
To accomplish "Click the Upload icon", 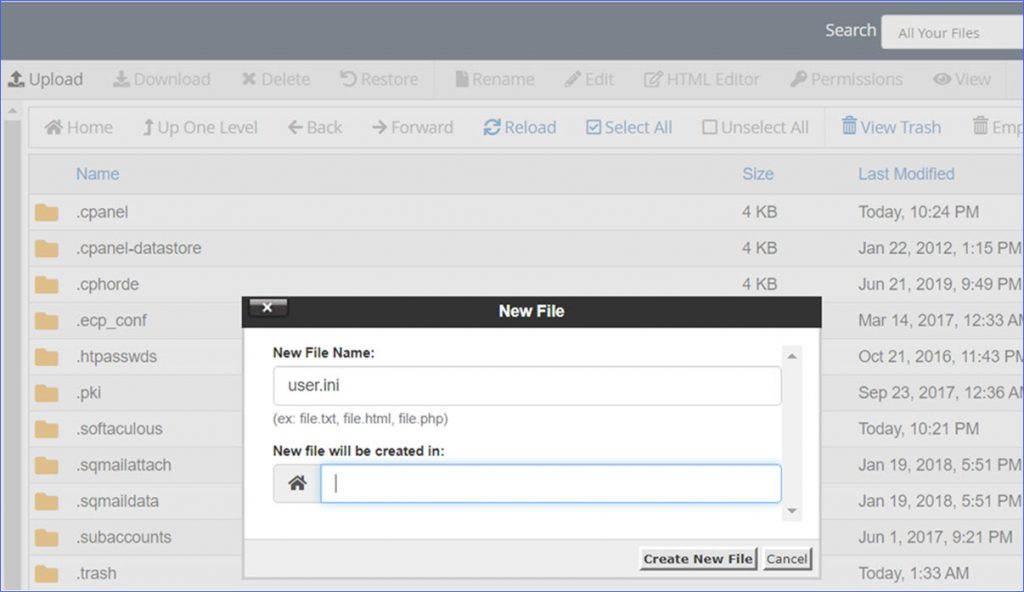I will 19,79.
